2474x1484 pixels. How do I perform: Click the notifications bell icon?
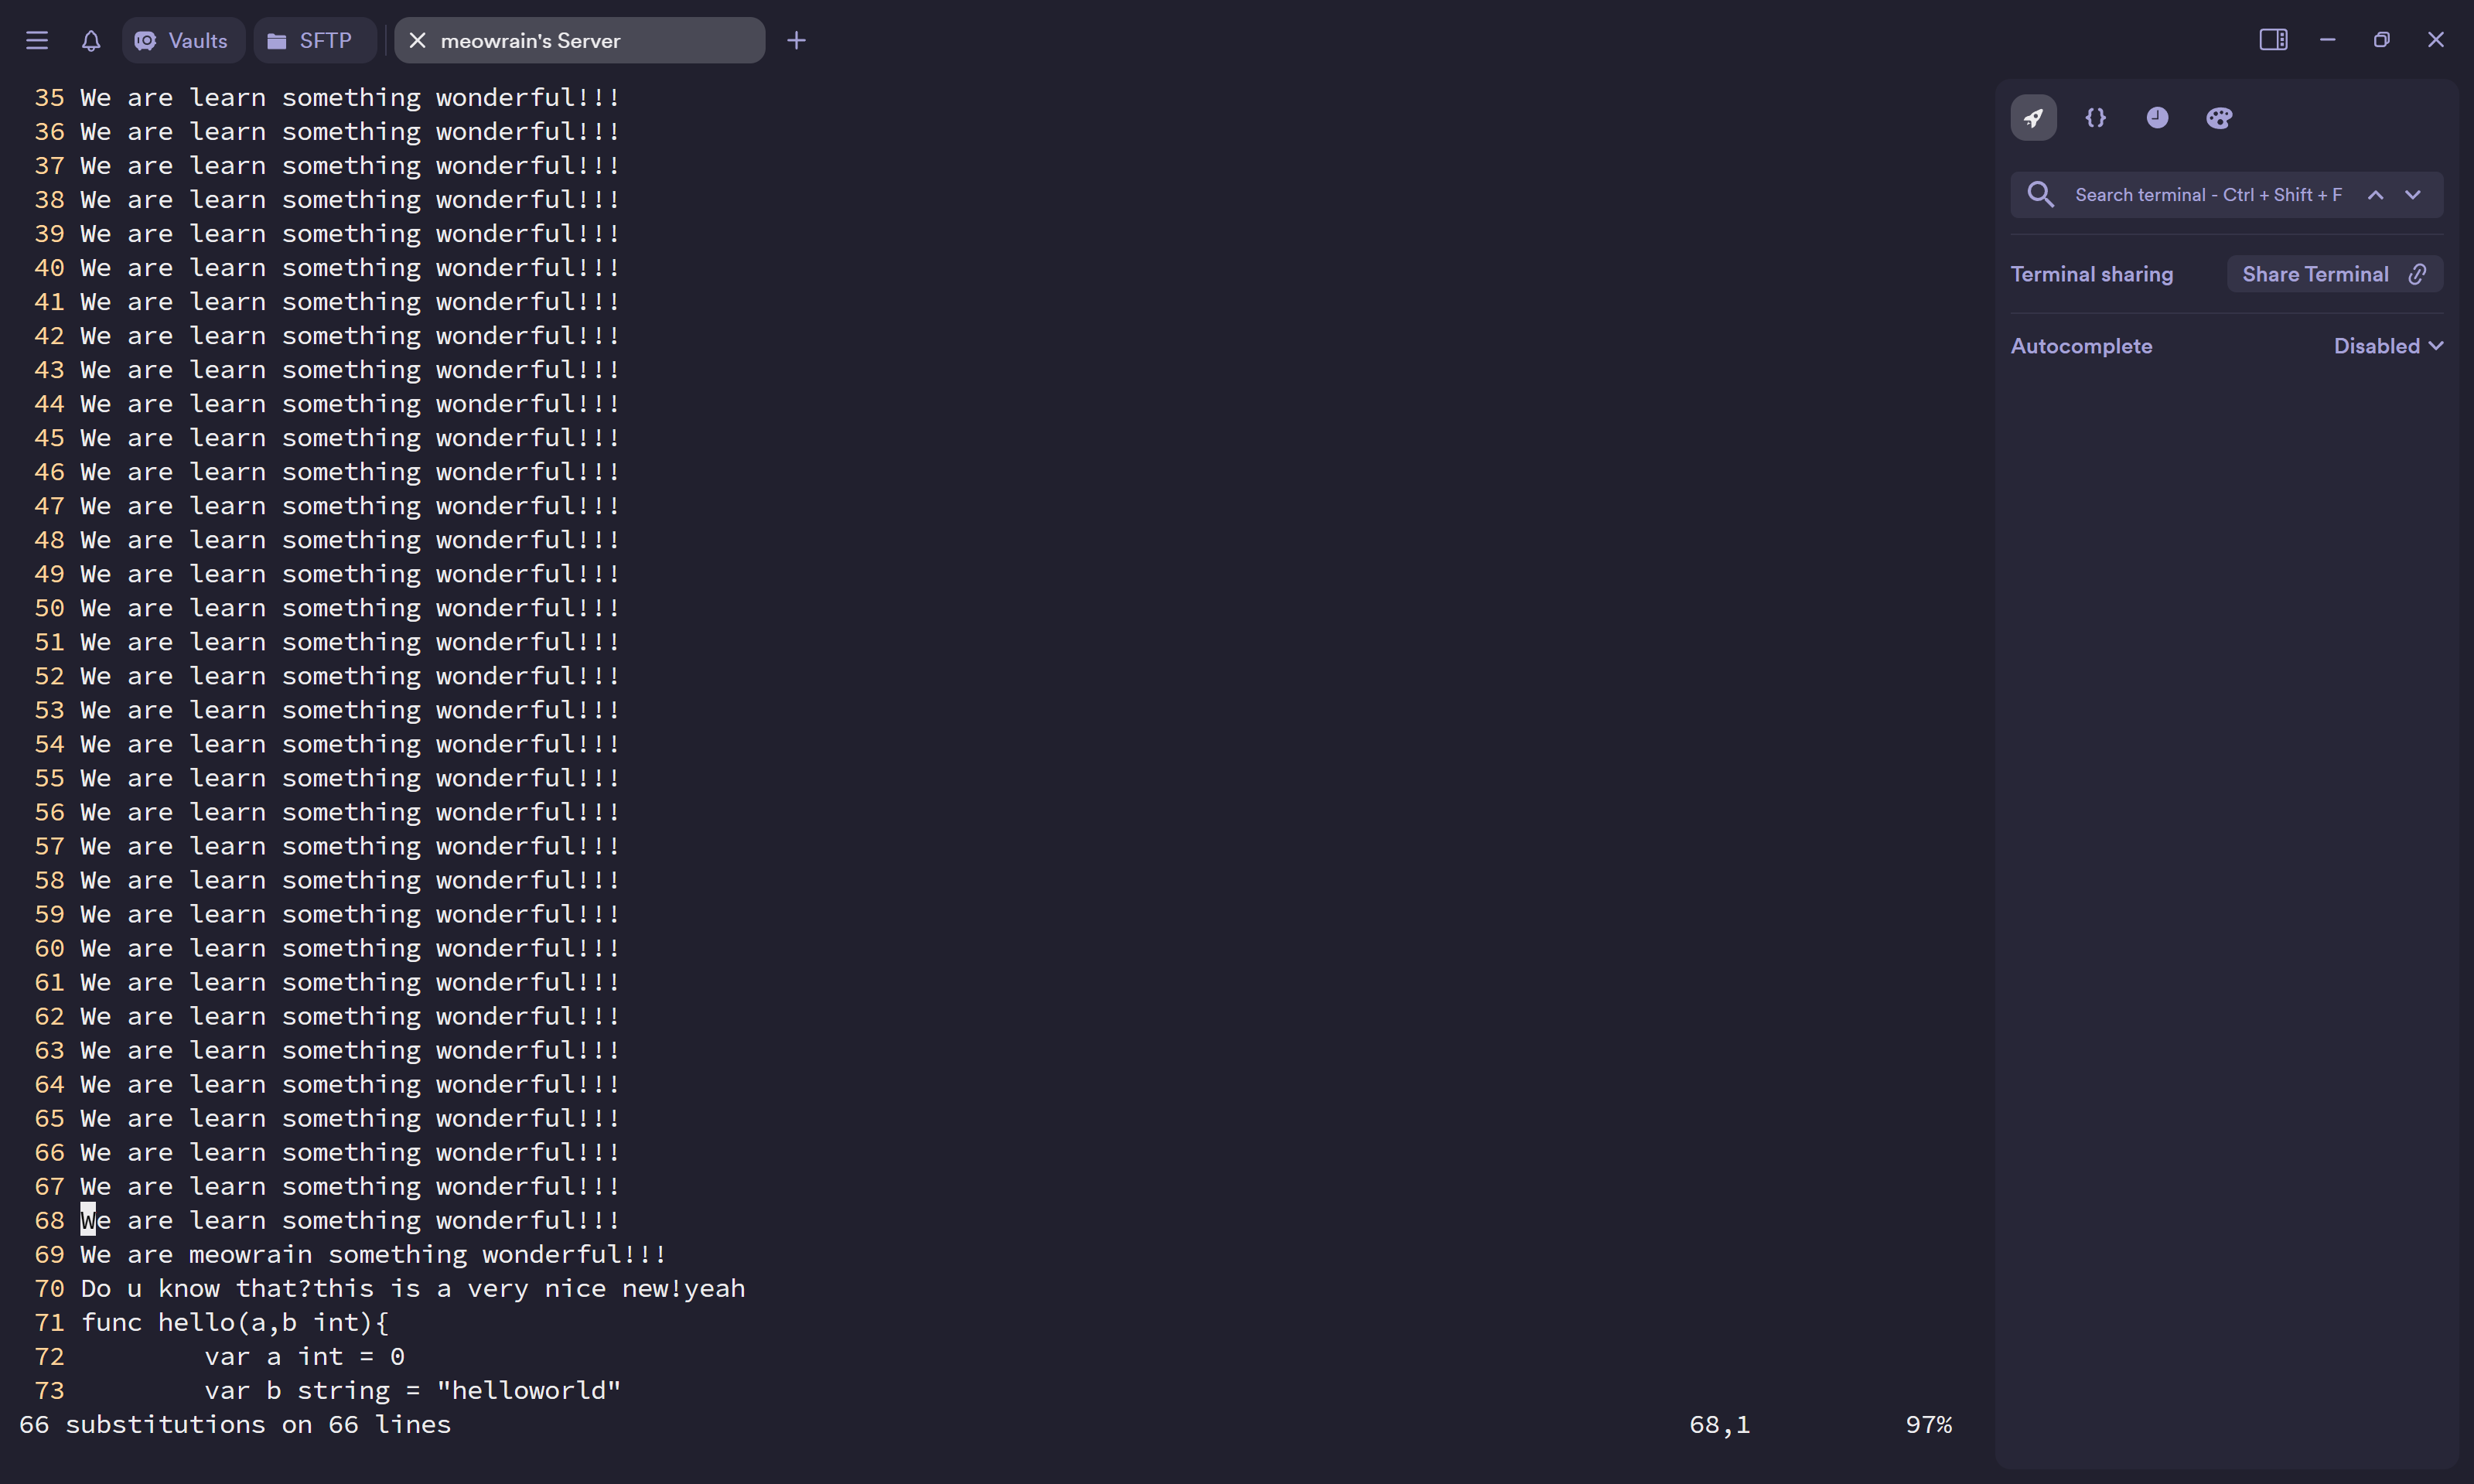click(x=91, y=40)
